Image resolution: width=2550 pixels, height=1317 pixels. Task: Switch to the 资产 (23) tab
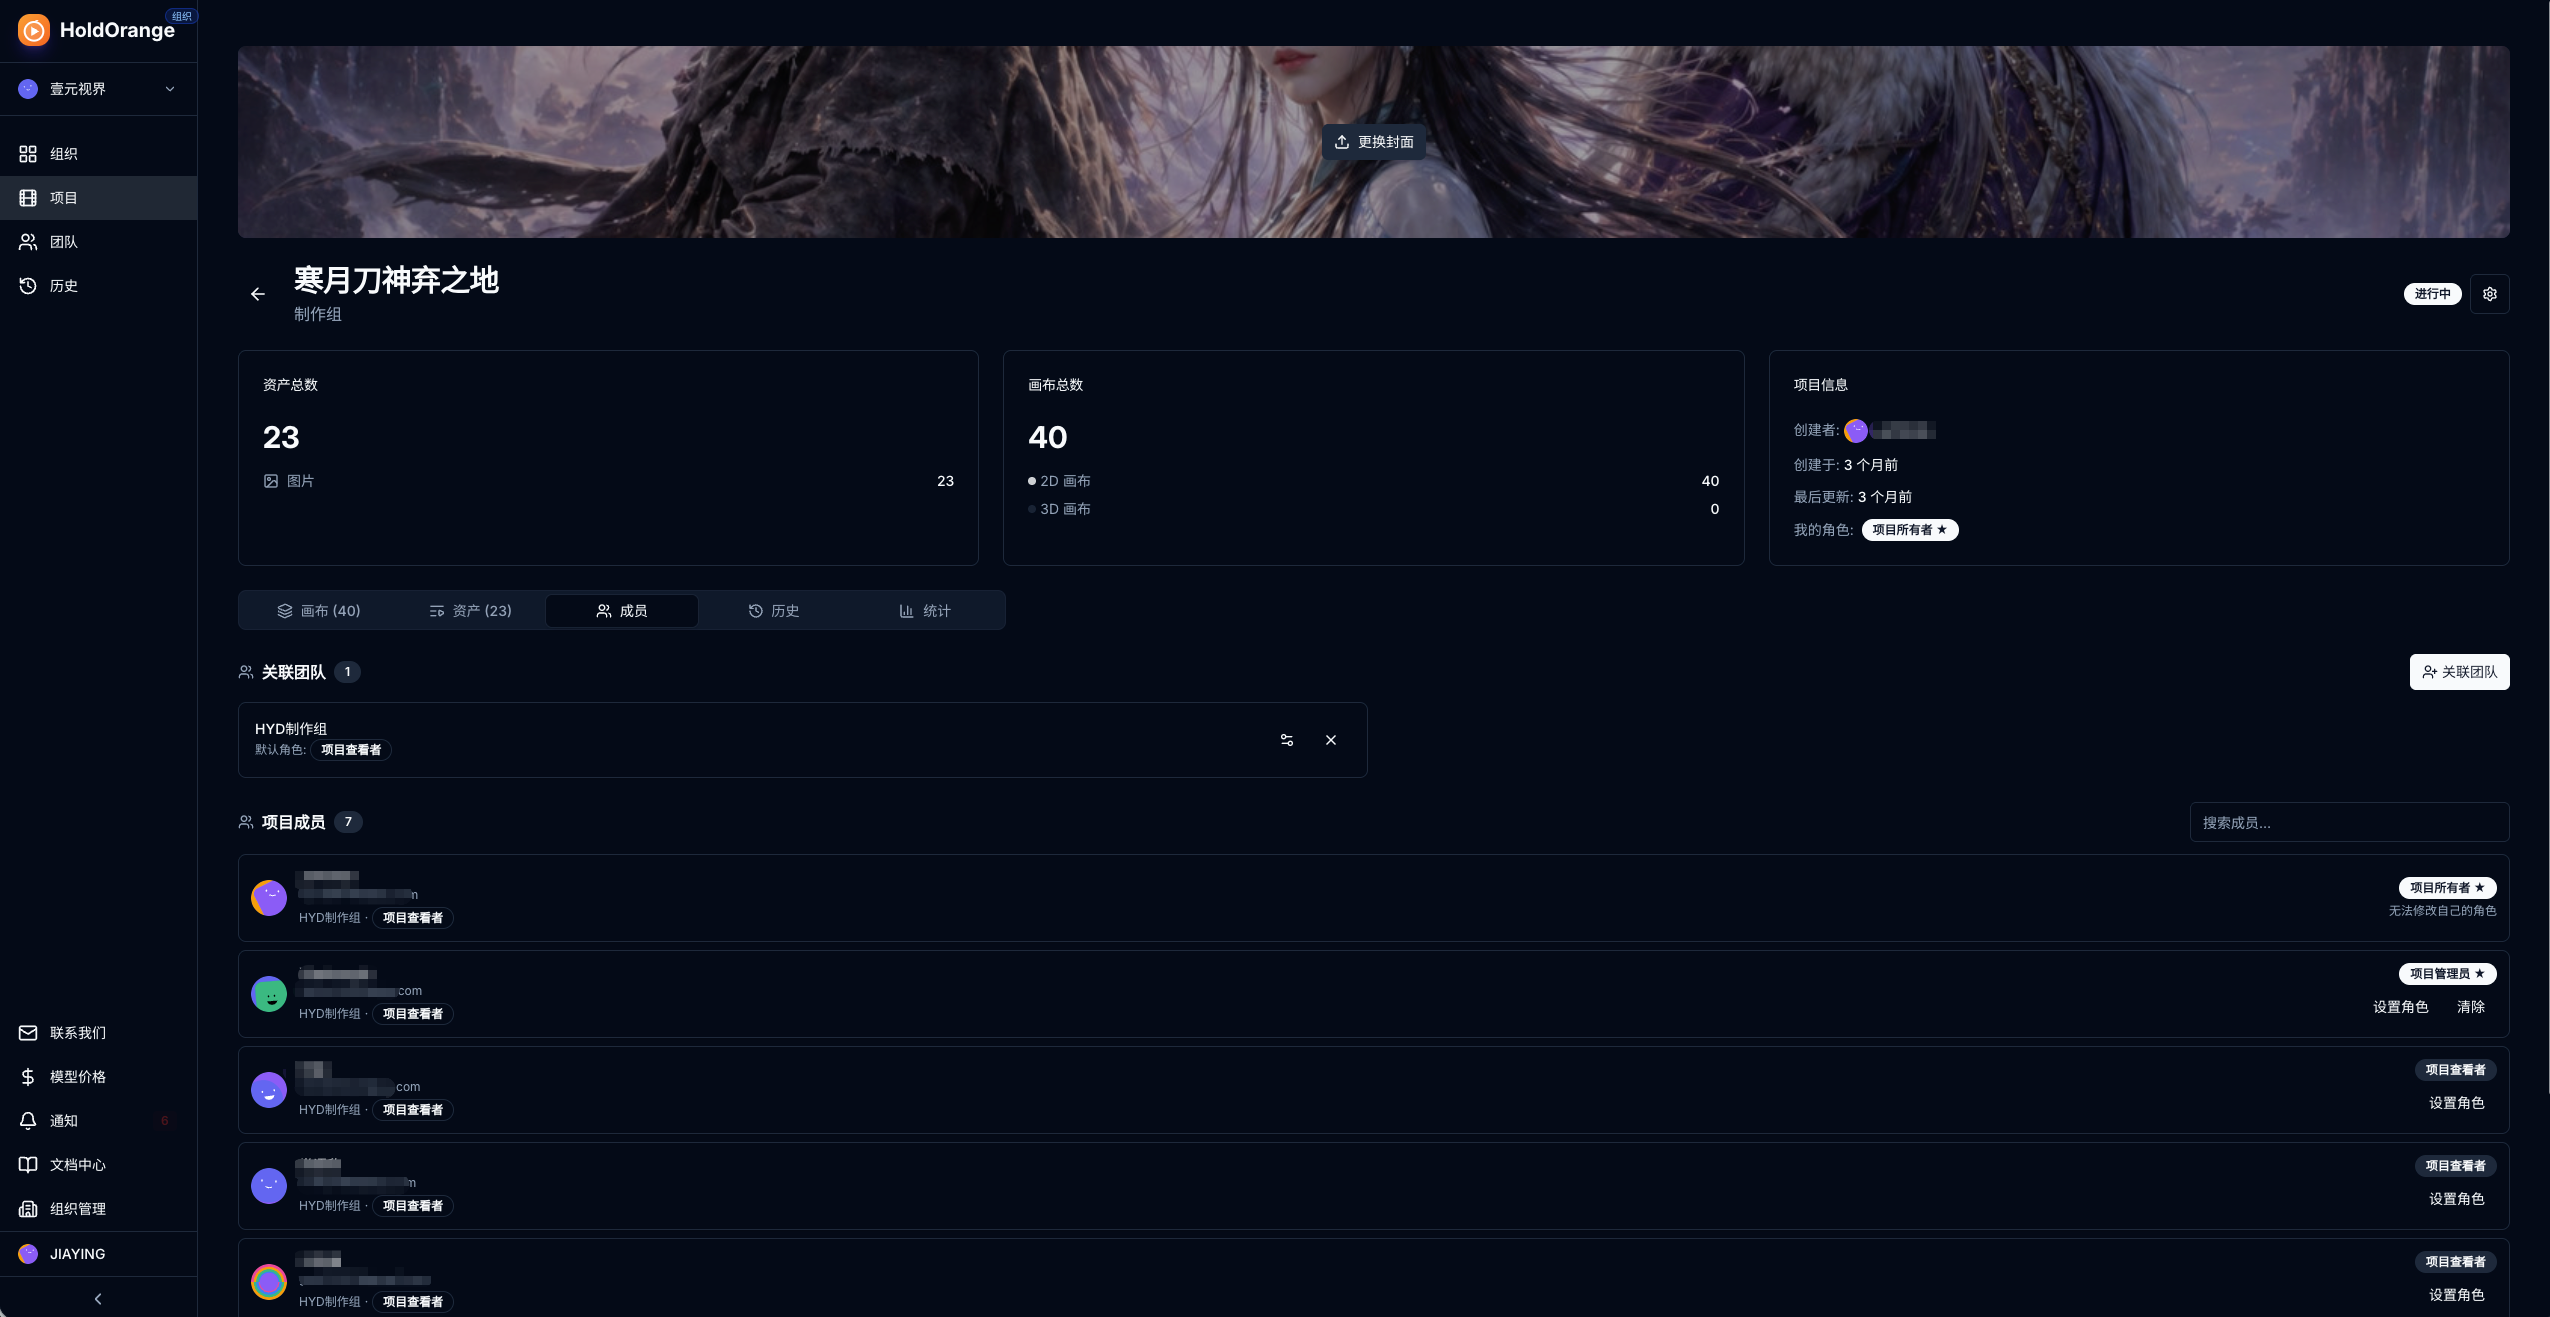tap(471, 611)
